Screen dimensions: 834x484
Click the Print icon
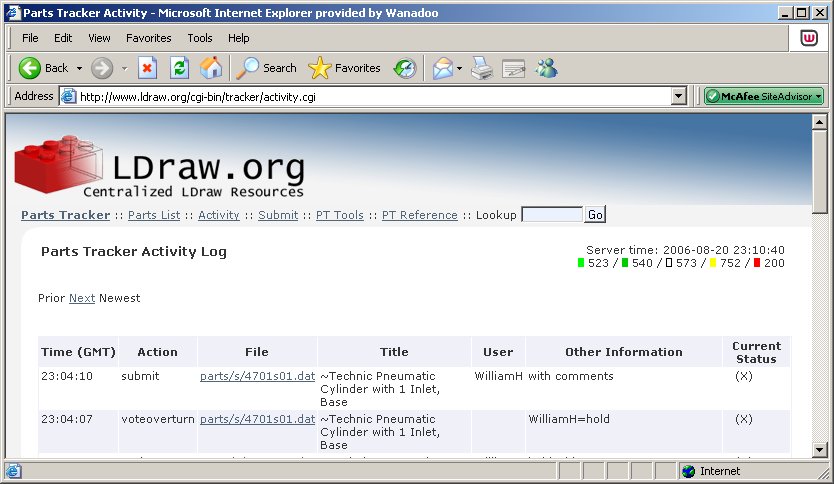(x=482, y=68)
